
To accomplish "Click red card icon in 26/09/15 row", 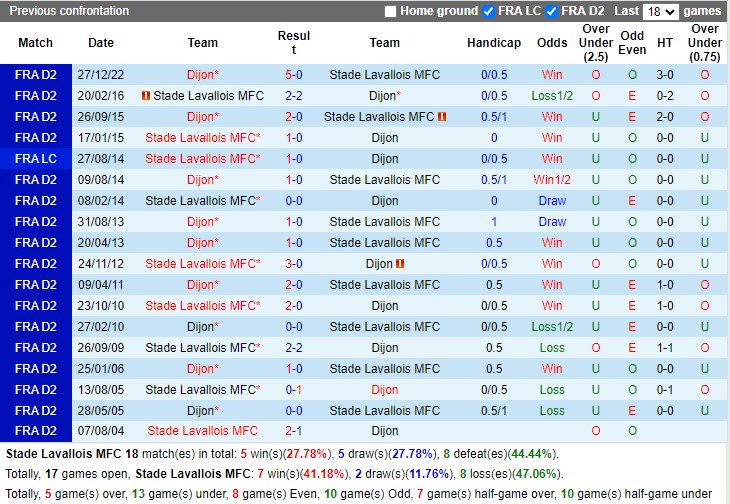I will coord(442,117).
